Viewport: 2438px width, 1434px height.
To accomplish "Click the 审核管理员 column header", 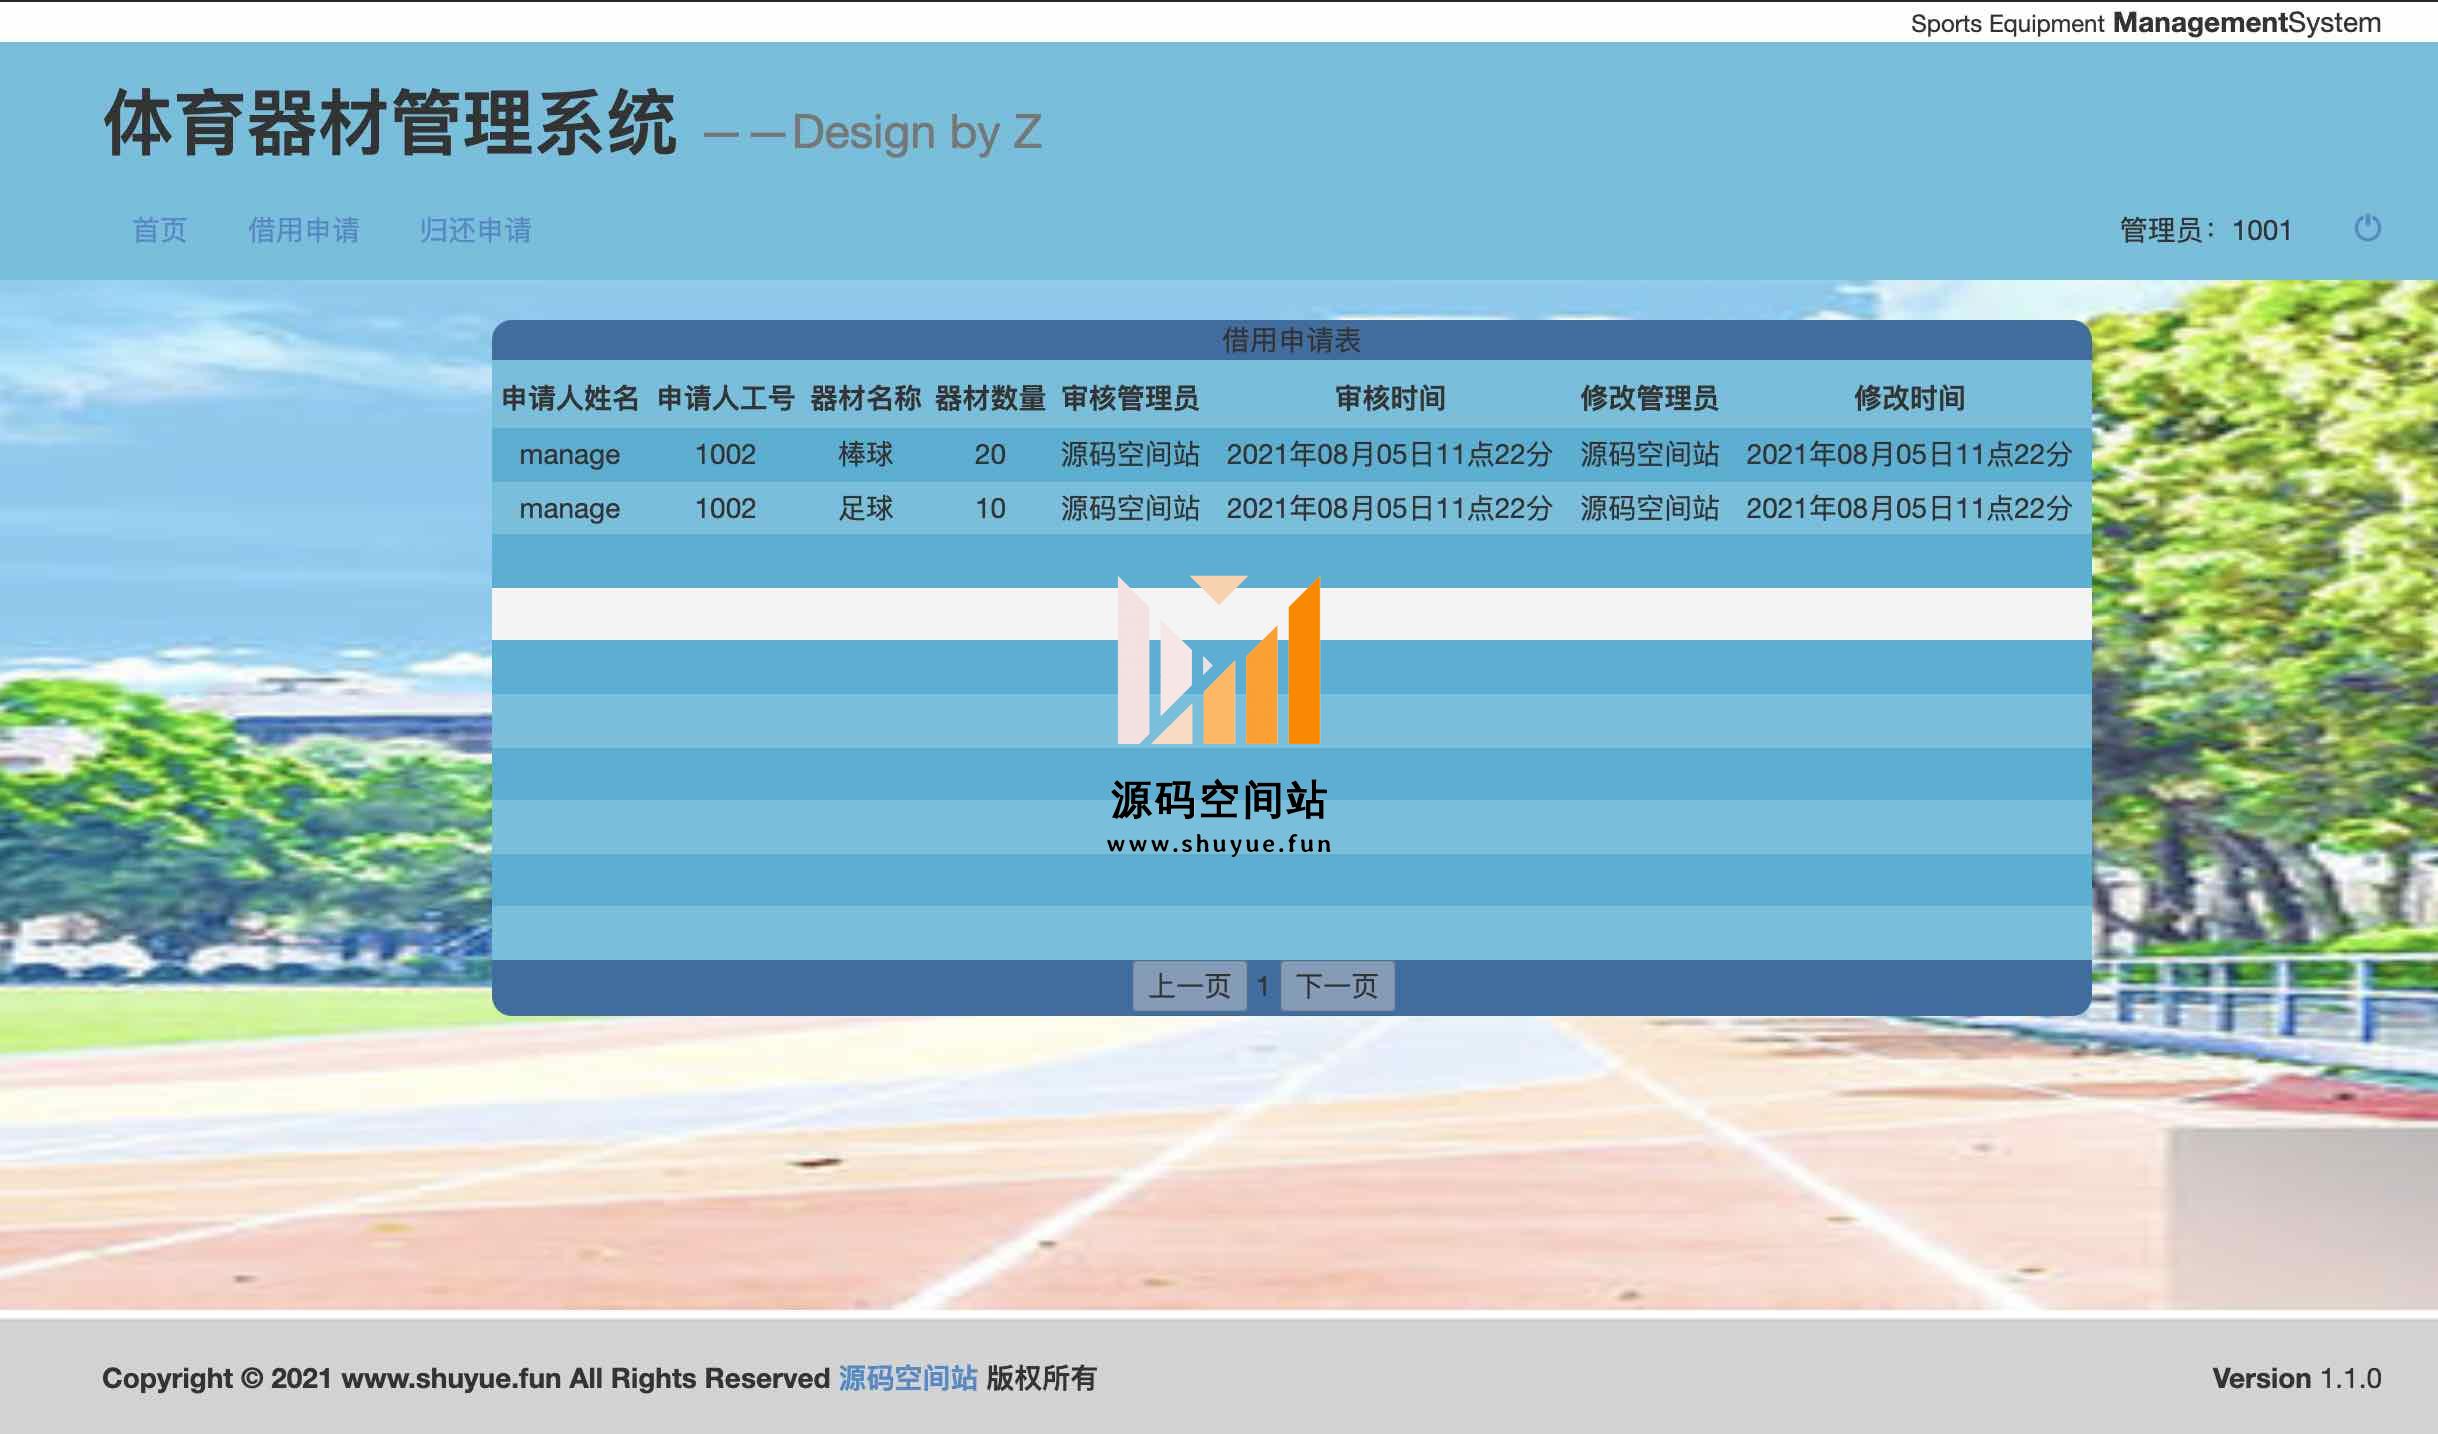I will (1130, 398).
